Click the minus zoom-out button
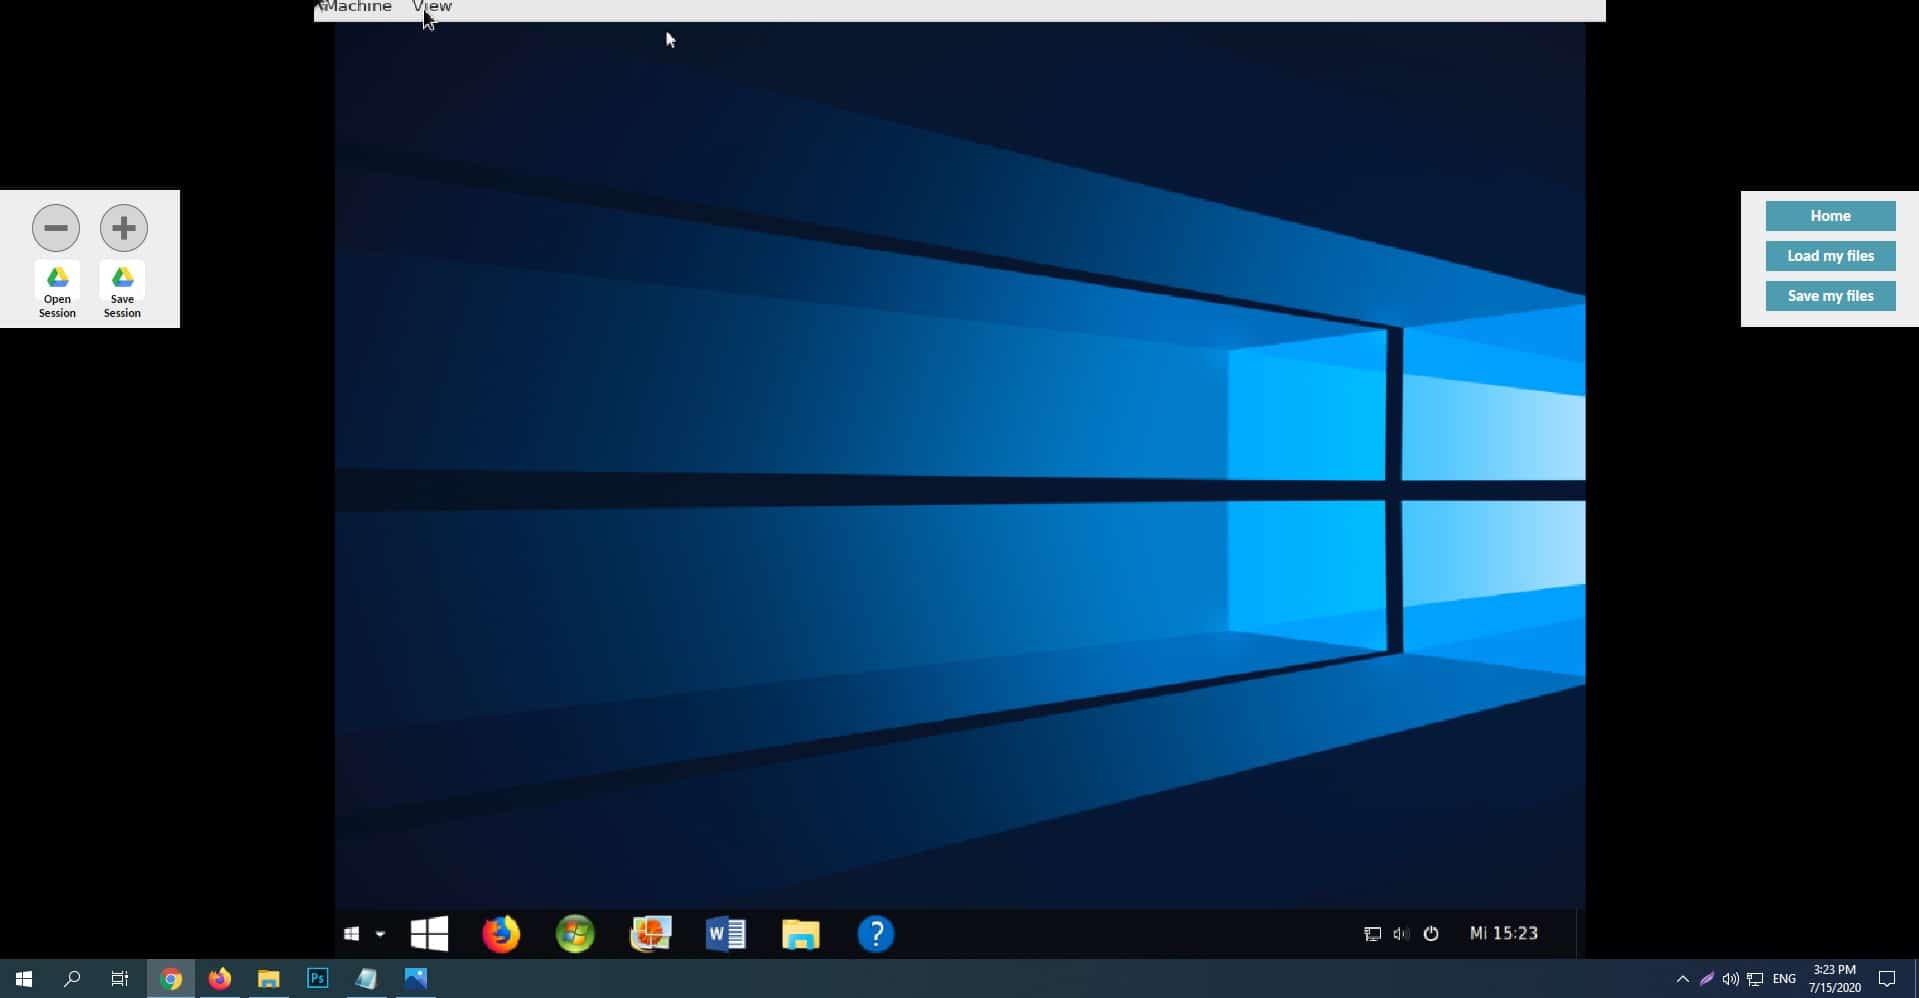 tap(56, 228)
